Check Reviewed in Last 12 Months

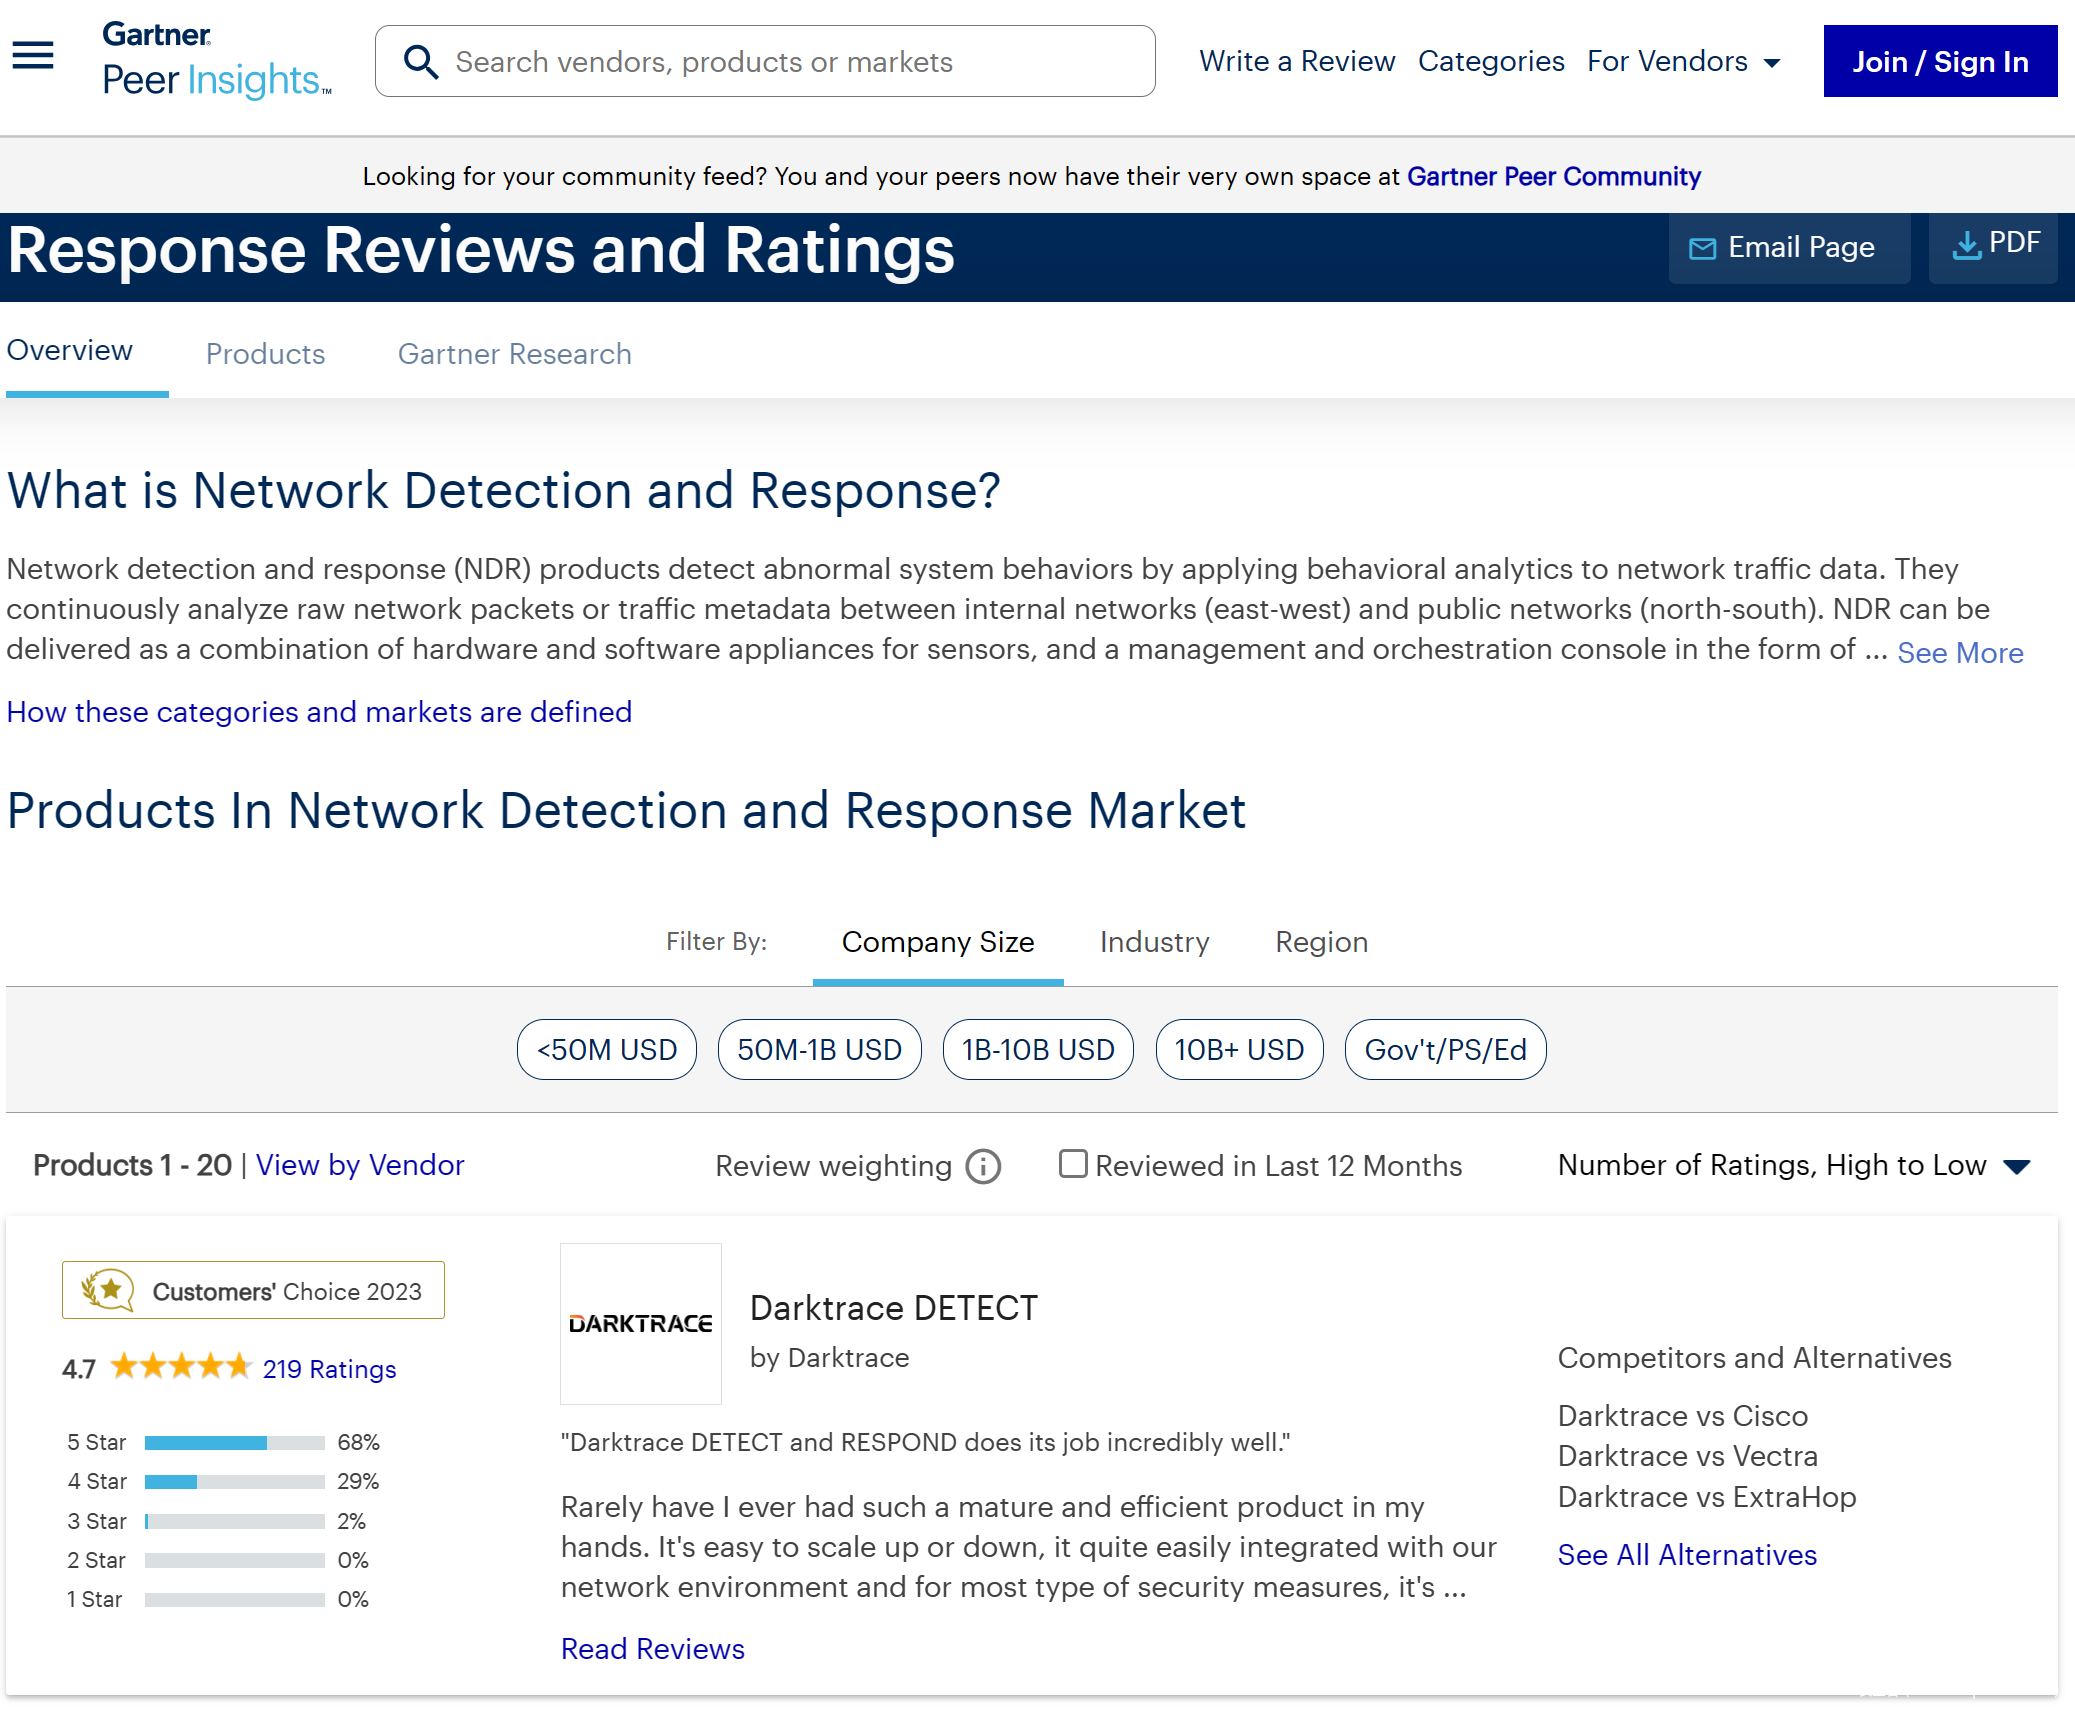pos(1073,1164)
